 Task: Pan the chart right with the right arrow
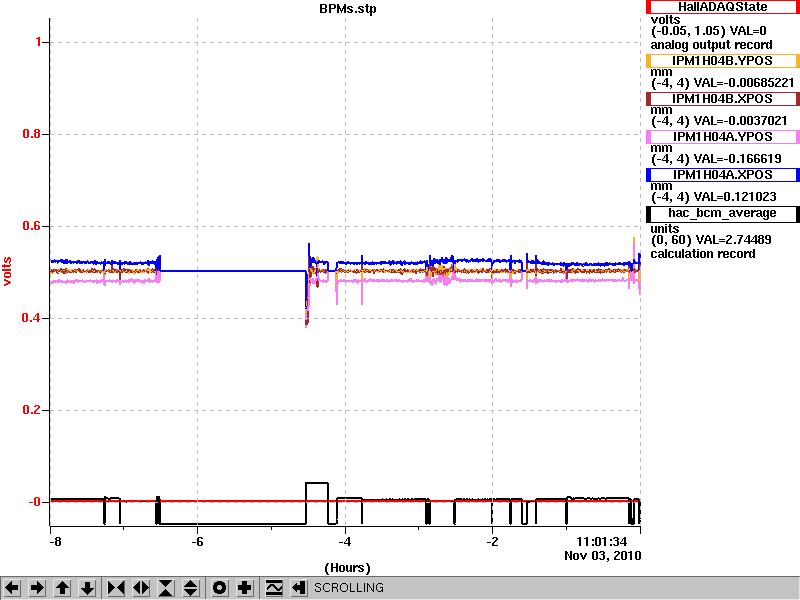pos(37,588)
